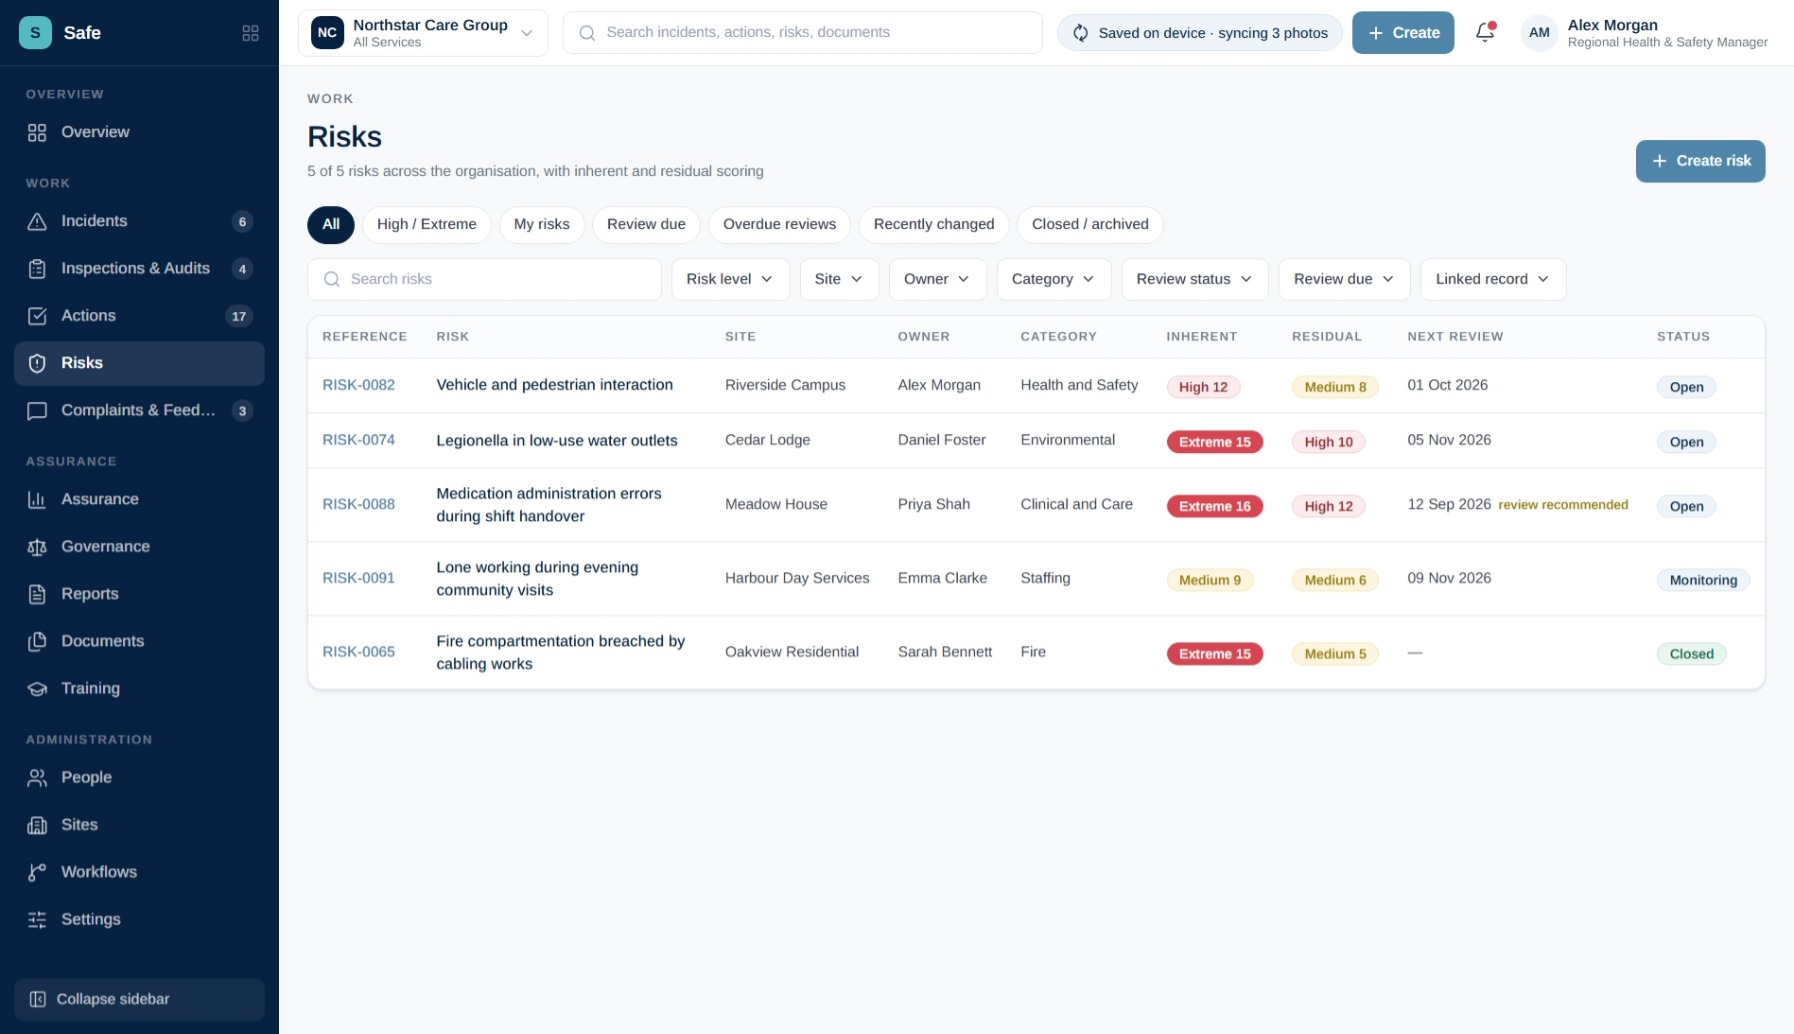Switch to the Closed / archived tab

[x=1090, y=224]
